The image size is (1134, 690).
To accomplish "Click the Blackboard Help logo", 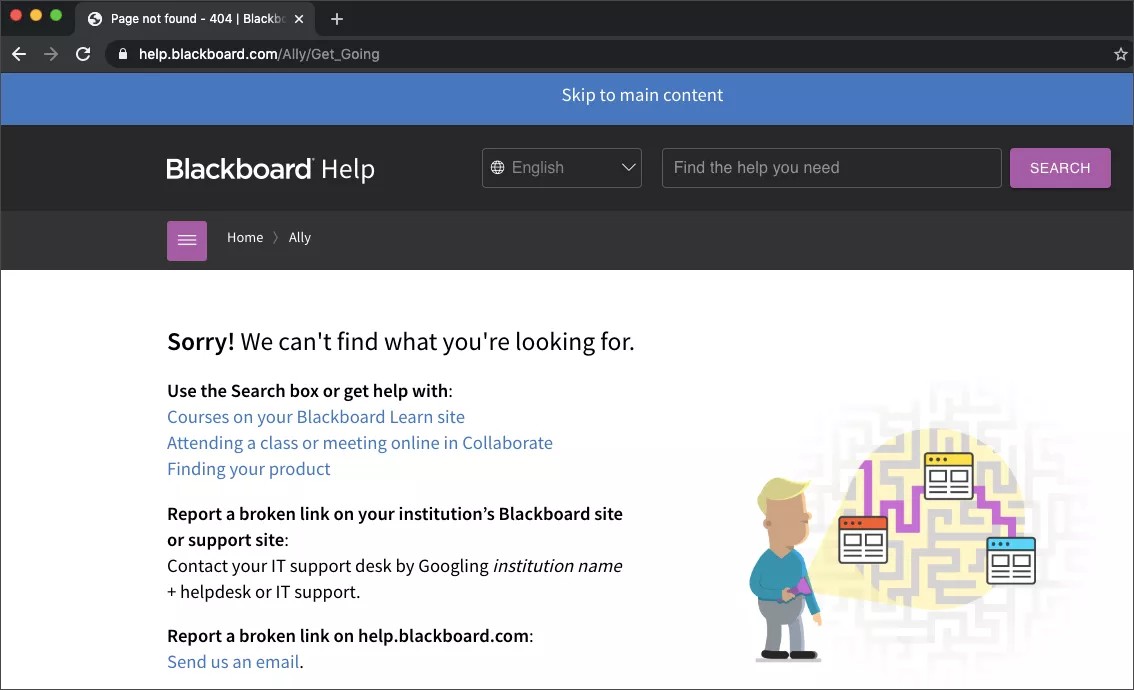I will (270, 169).
